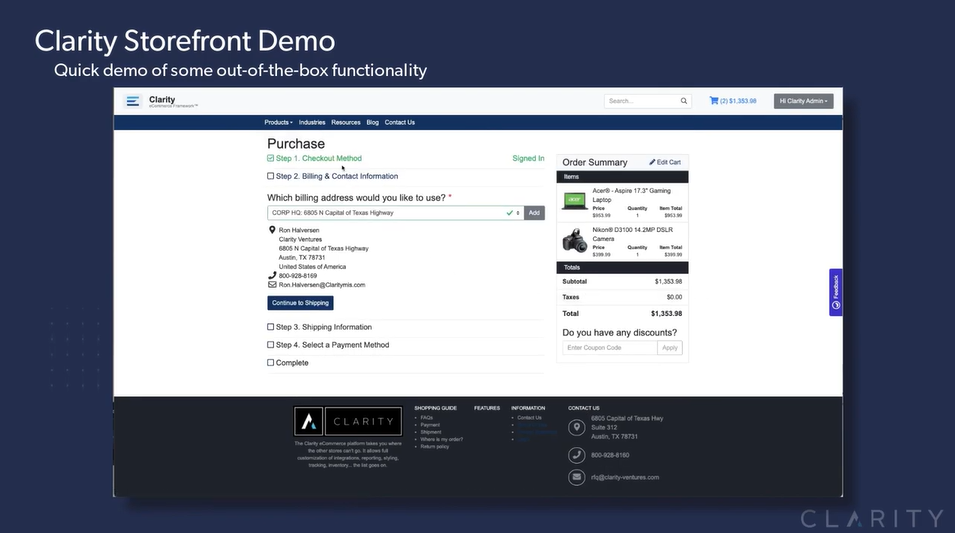The image size is (955, 533).
Task: Open the Hi Clarity Admin account dropdown
Action: (803, 101)
